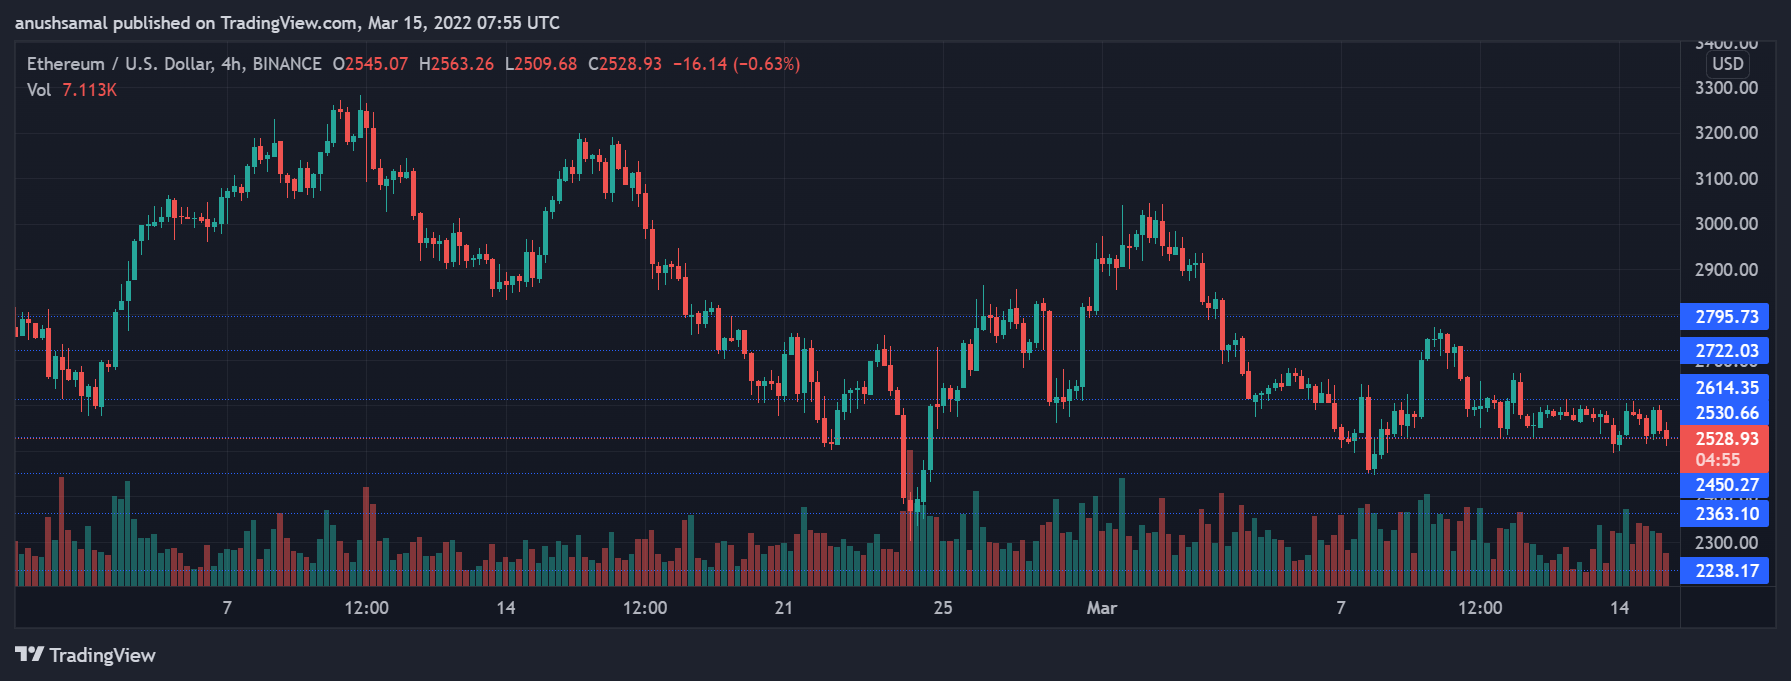This screenshot has width=1791, height=681.
Task: Open the USD currency selector
Action: (x=1727, y=64)
